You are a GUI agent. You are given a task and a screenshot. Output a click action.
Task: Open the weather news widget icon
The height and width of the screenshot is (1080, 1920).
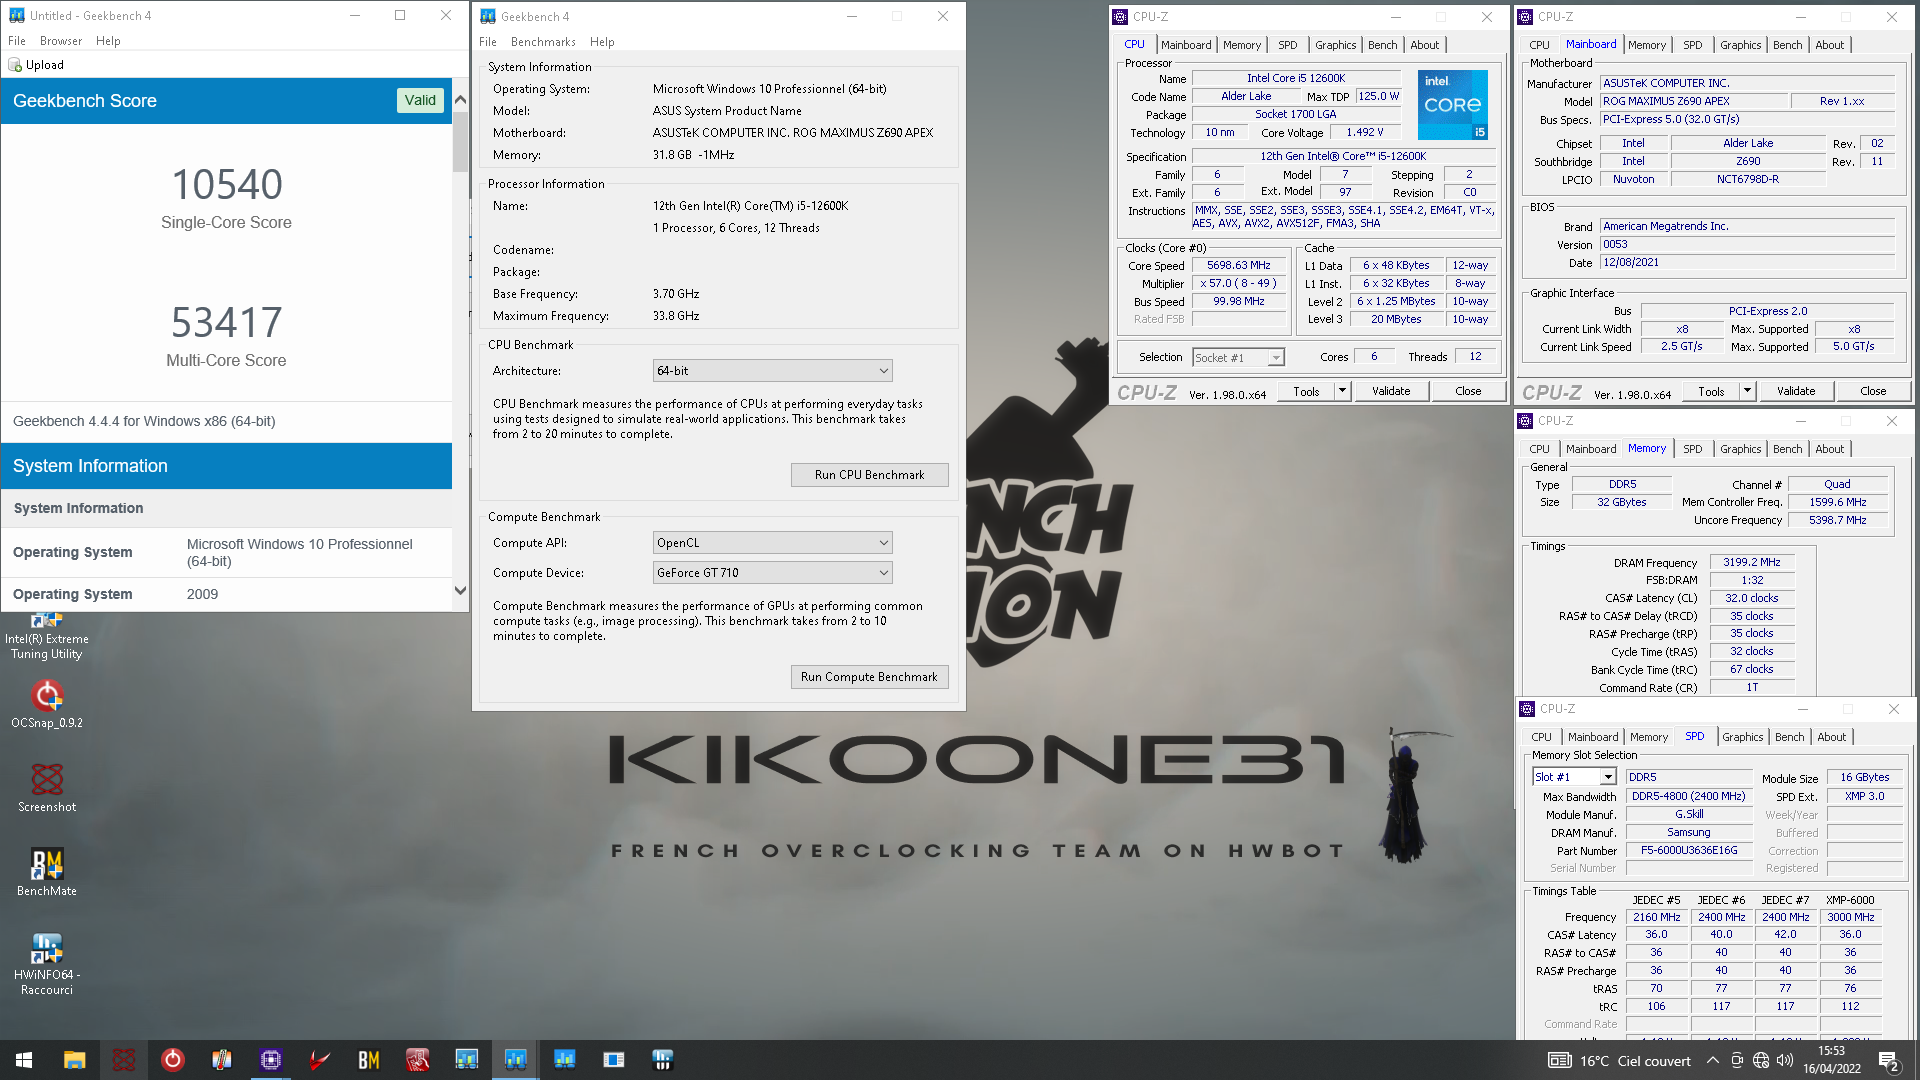pos(1559,1060)
